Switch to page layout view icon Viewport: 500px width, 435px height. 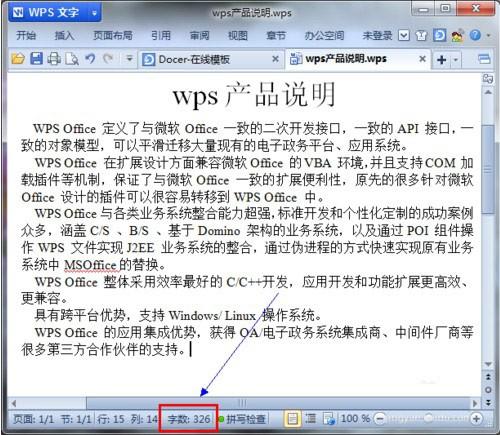point(292,418)
